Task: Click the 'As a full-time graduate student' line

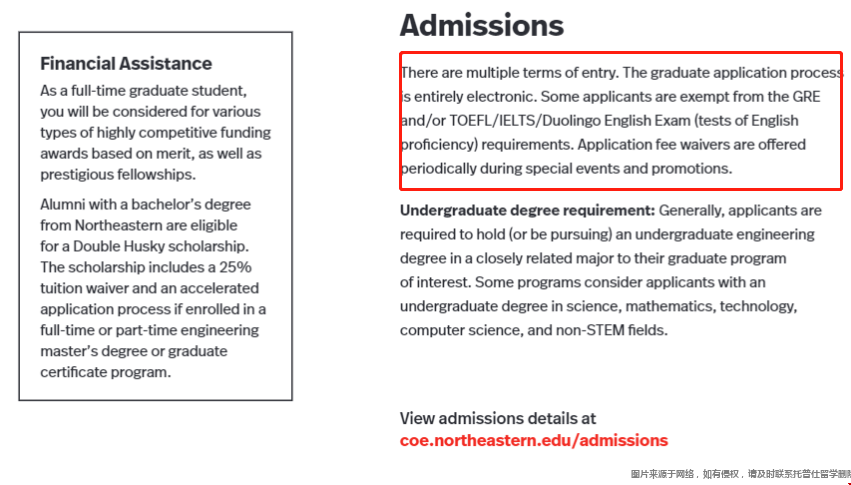Action: 143,90
